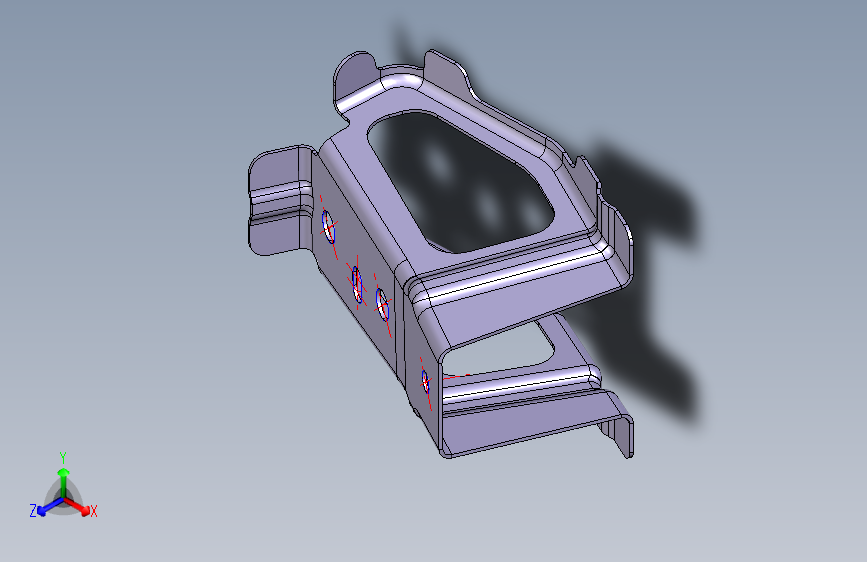
Task: Select the small hole near the bracket's lower bend
Action: (425, 381)
